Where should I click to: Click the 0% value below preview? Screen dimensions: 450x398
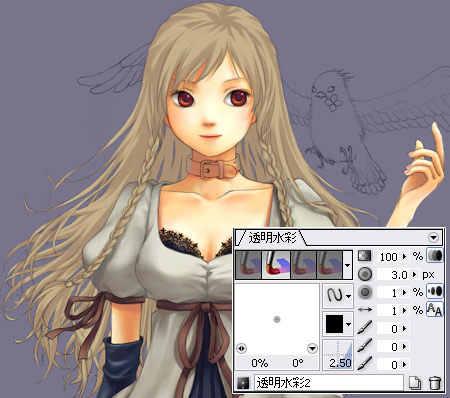(260, 363)
